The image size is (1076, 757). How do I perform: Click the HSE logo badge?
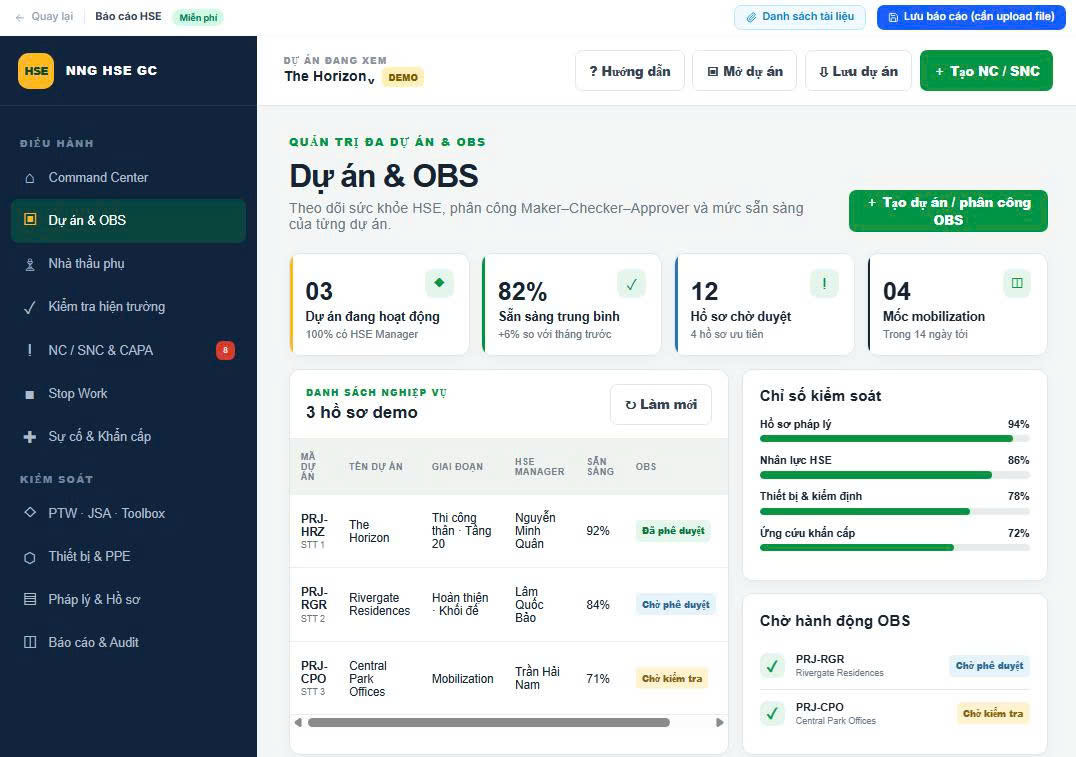[36, 71]
